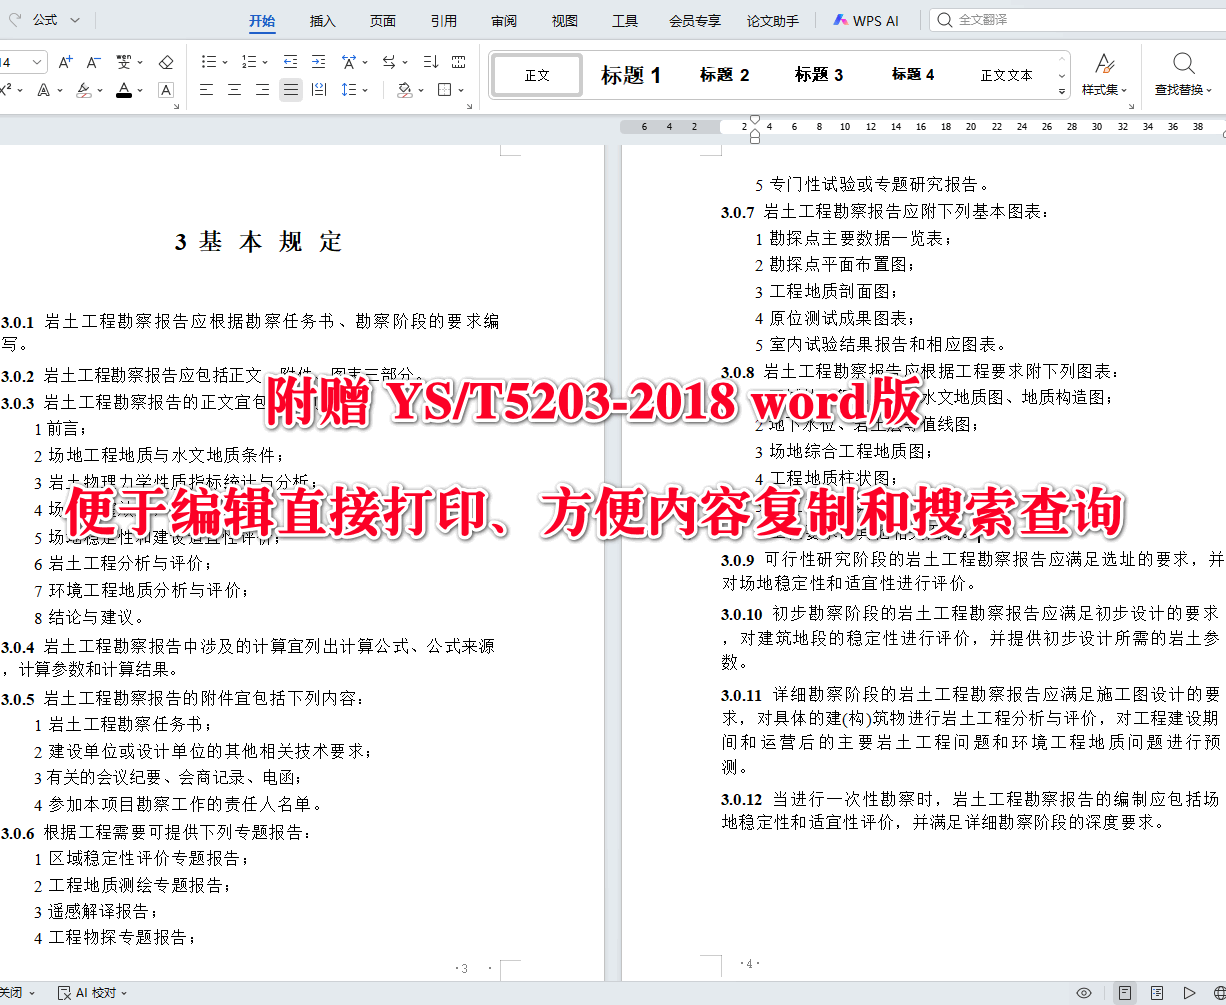
Task: Open the AI 校对 status bar menu
Action: pyautogui.click(x=94, y=993)
